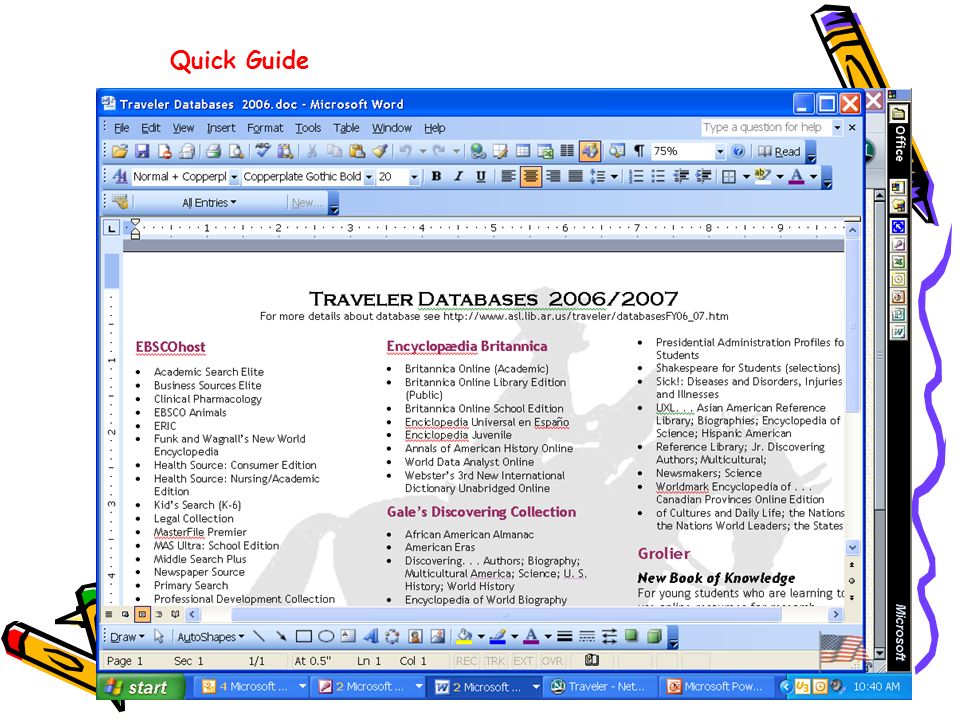Open the Draw menu dropdown

(x=127, y=637)
